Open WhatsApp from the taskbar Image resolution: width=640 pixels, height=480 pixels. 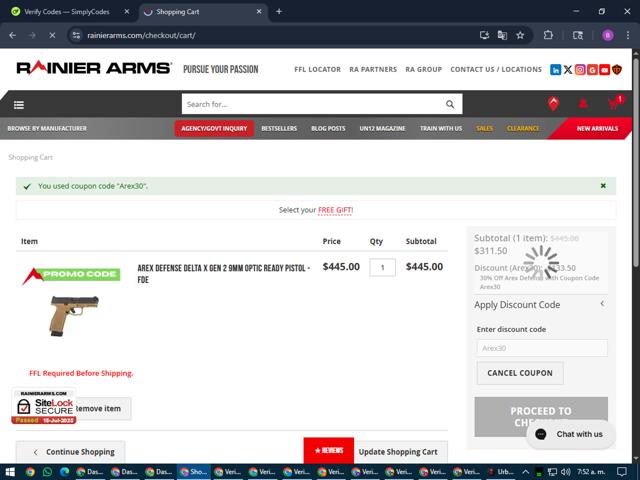coord(47,472)
